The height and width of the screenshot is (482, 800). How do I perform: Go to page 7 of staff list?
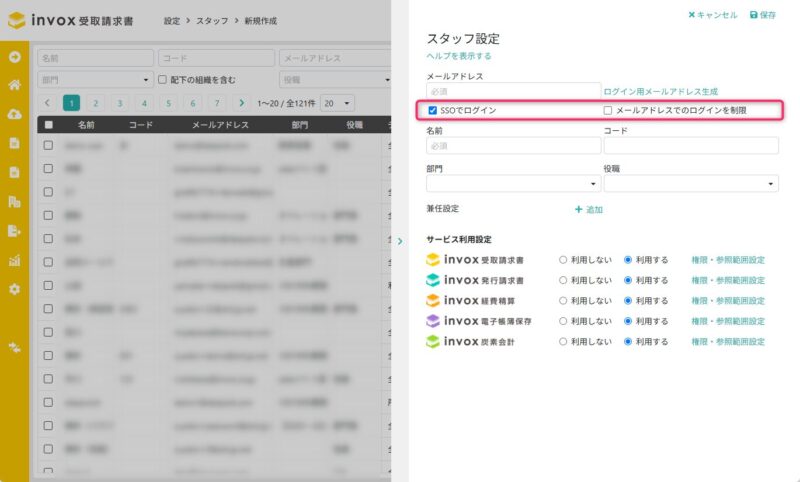pos(217,103)
